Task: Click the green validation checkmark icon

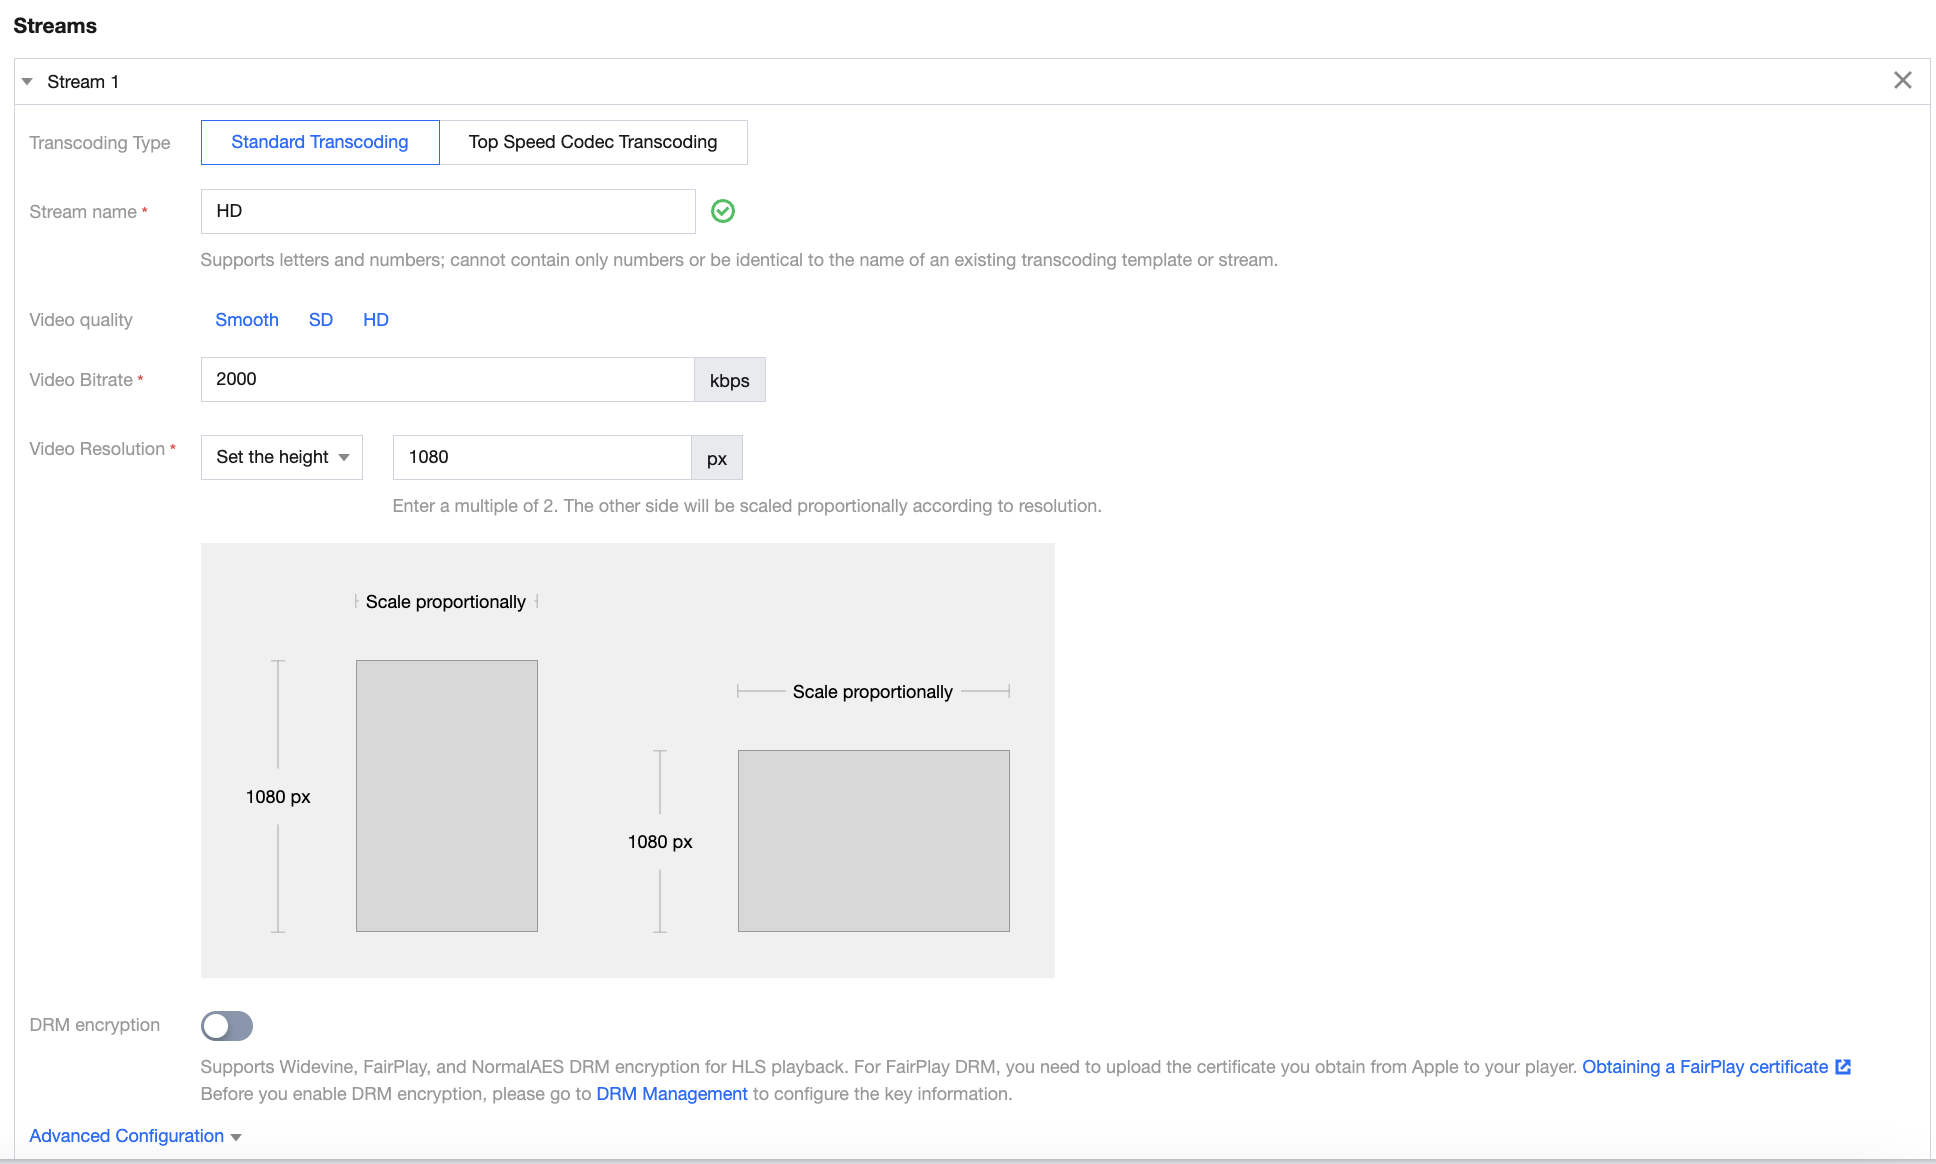Action: (x=723, y=211)
